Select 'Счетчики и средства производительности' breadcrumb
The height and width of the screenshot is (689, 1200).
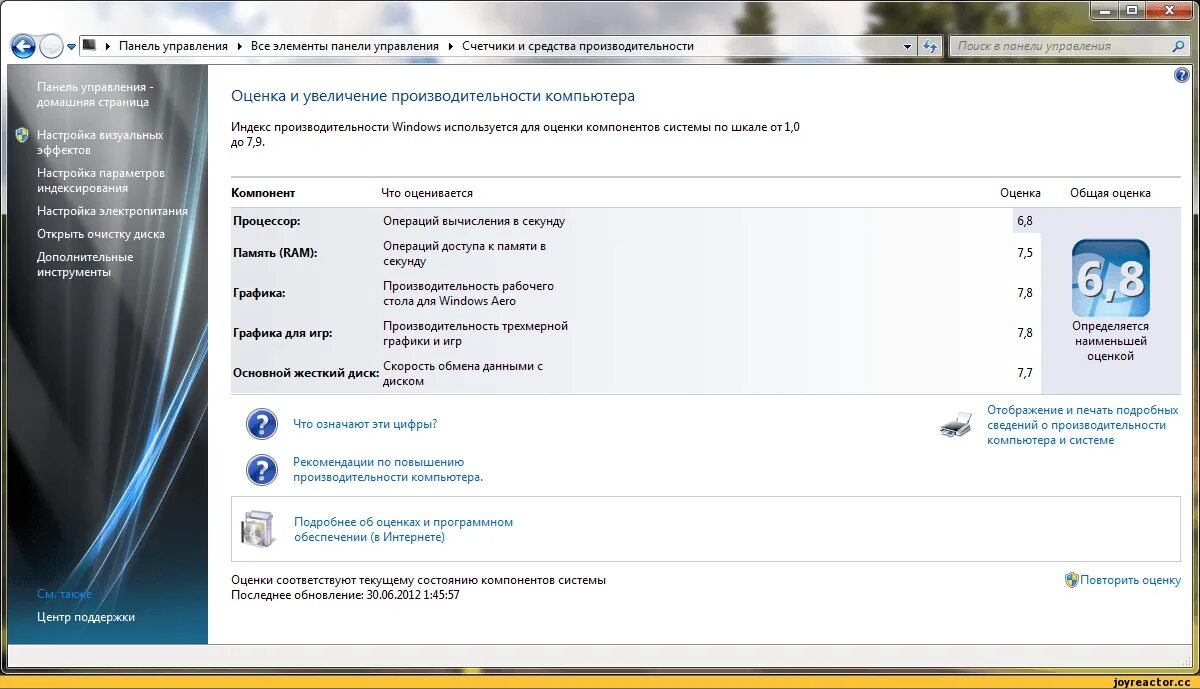[x=578, y=46]
